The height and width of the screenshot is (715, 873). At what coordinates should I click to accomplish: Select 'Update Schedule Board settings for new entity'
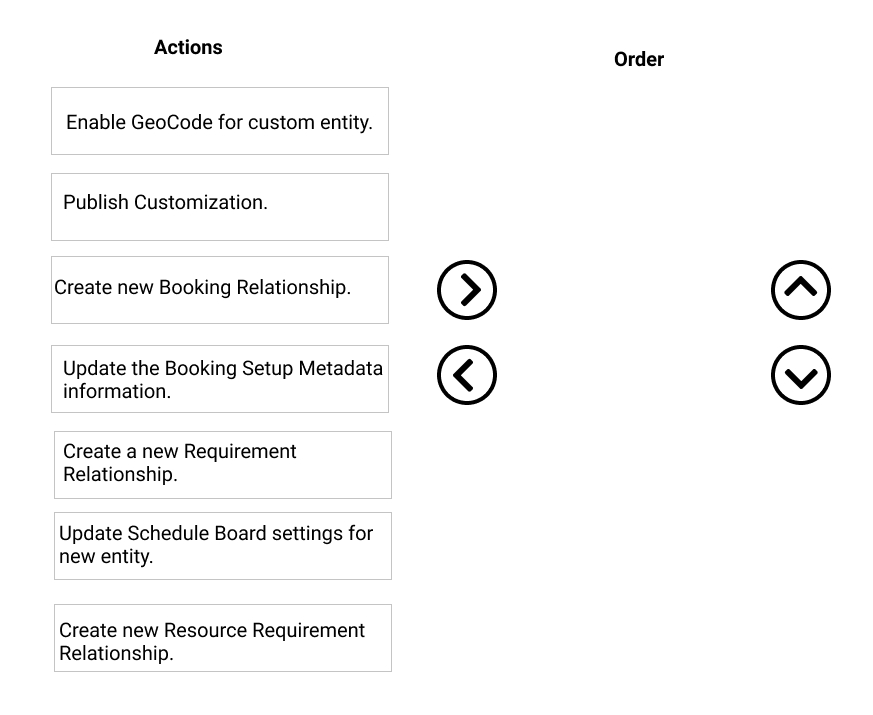[x=223, y=546]
